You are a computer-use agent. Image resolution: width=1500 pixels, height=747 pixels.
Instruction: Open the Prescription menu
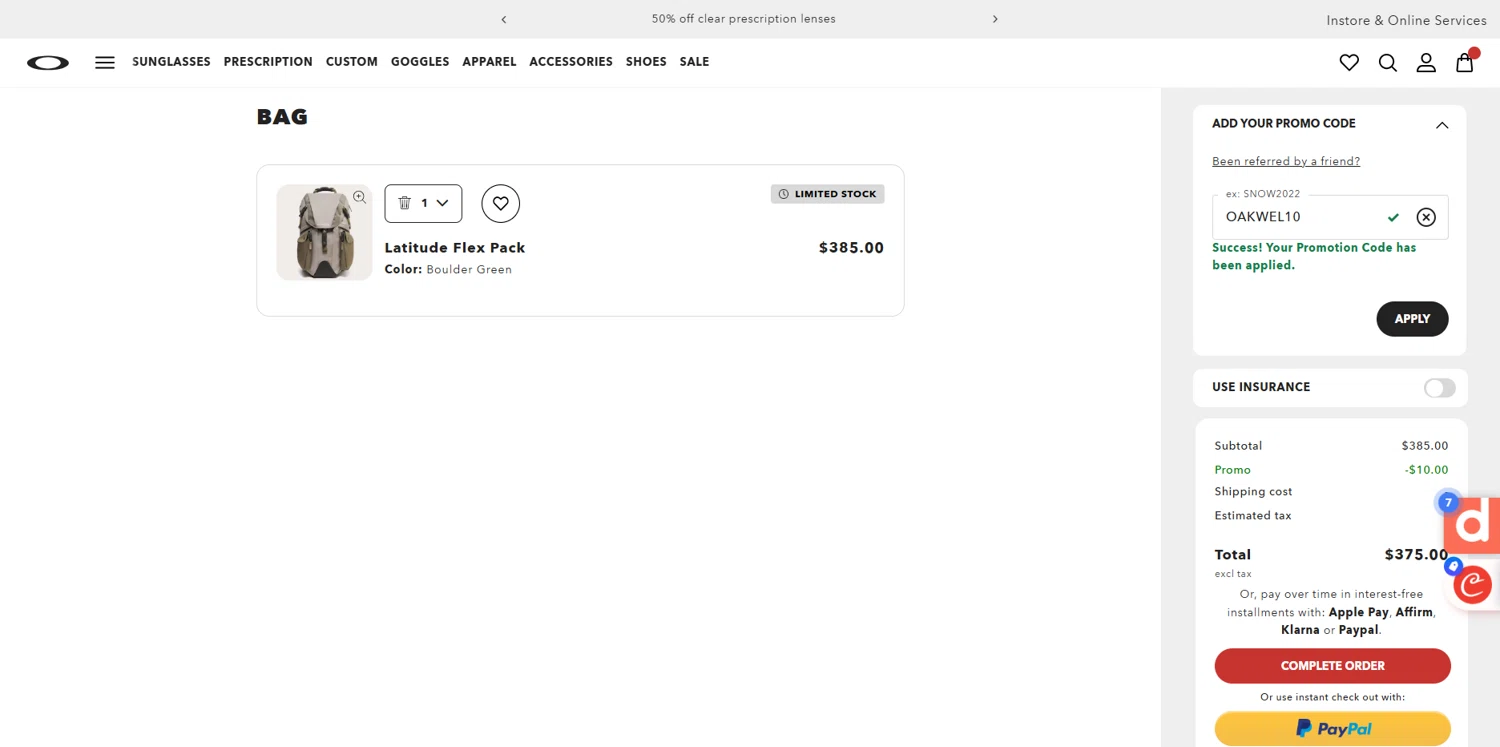click(x=268, y=62)
